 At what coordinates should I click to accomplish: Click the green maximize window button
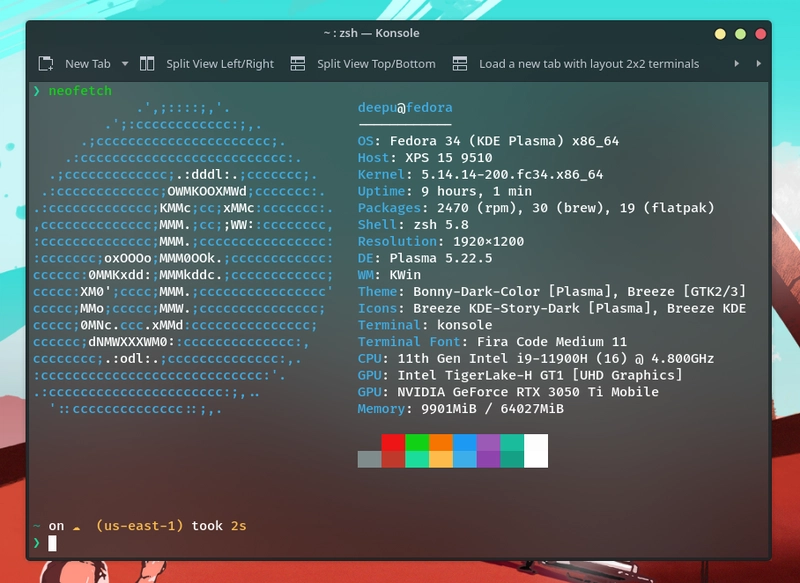740,34
